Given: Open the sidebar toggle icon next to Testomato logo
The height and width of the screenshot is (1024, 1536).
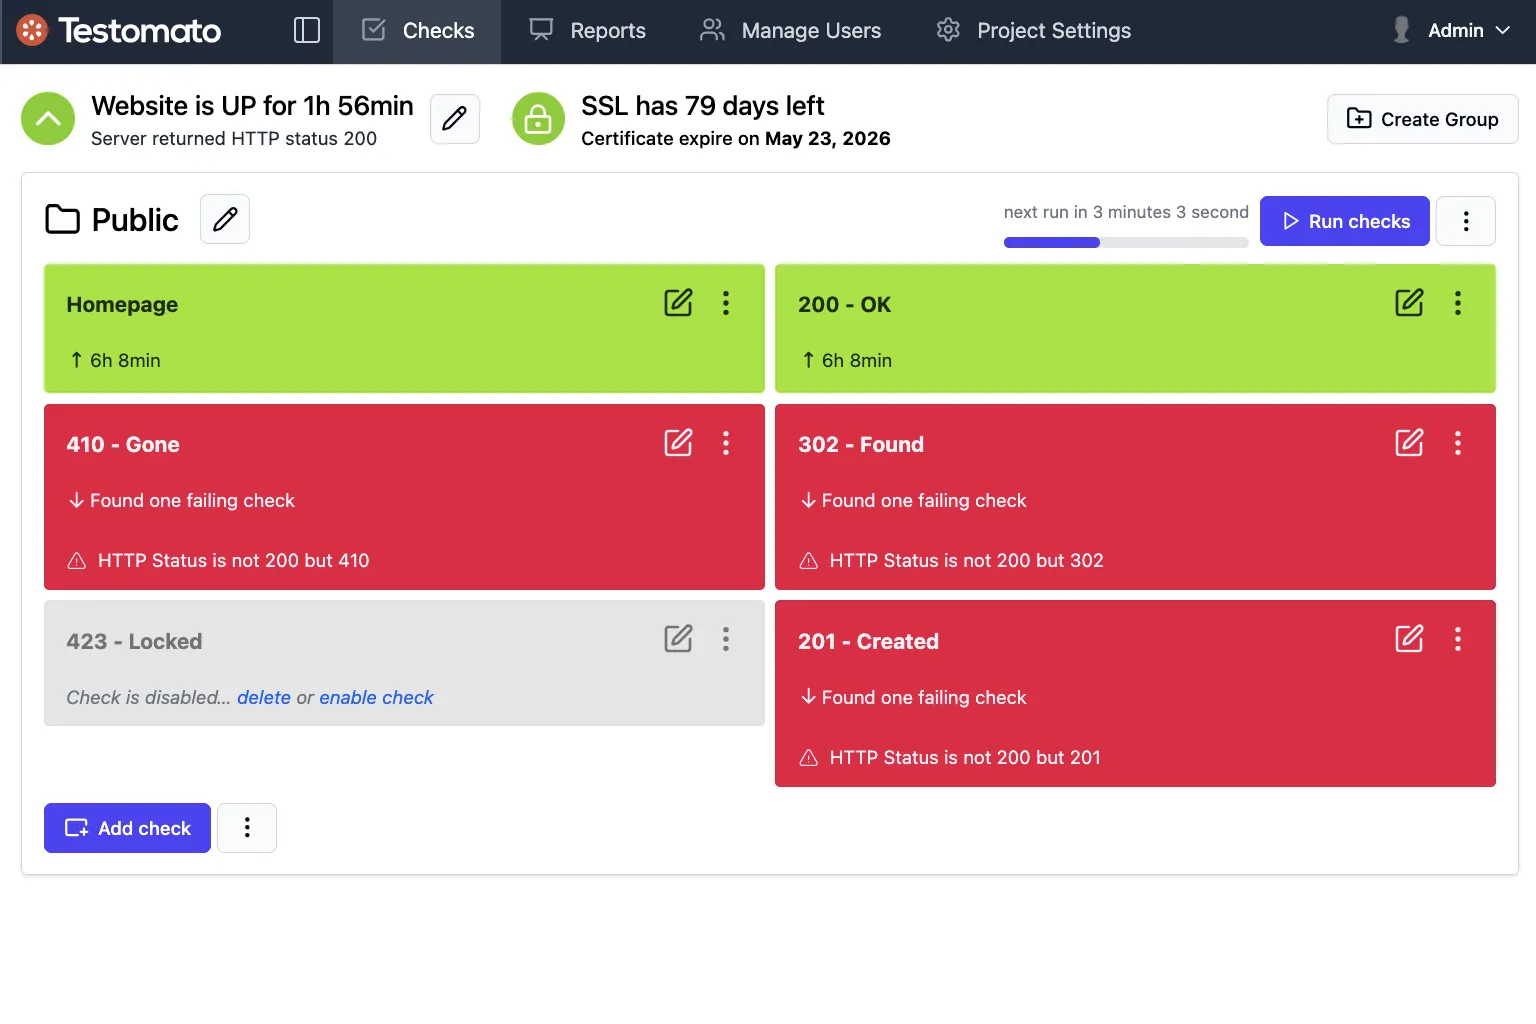Looking at the screenshot, I should [306, 30].
